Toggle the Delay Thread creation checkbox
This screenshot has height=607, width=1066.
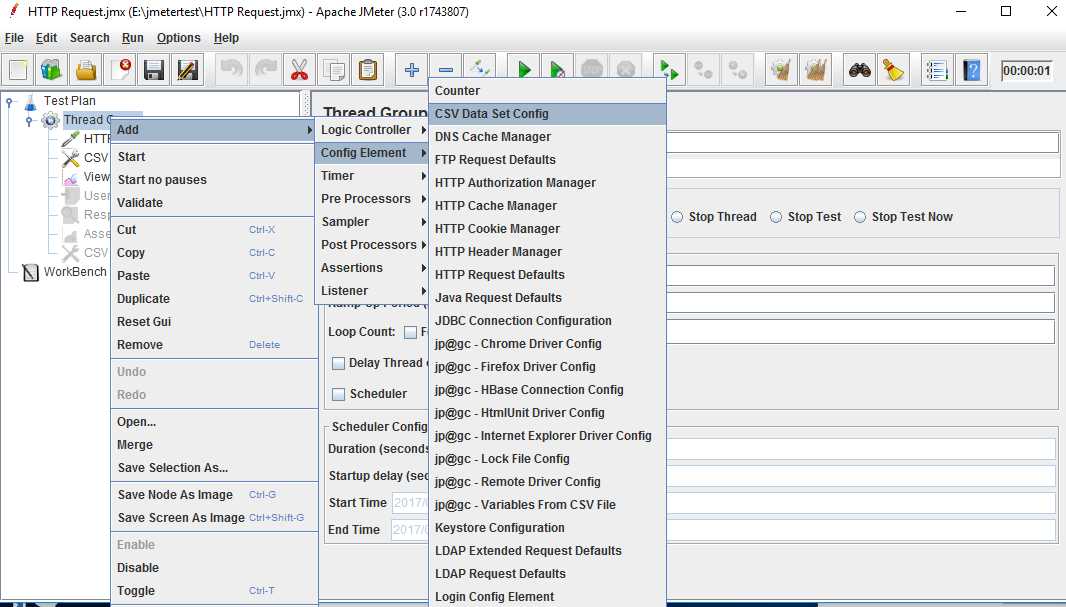(338, 364)
